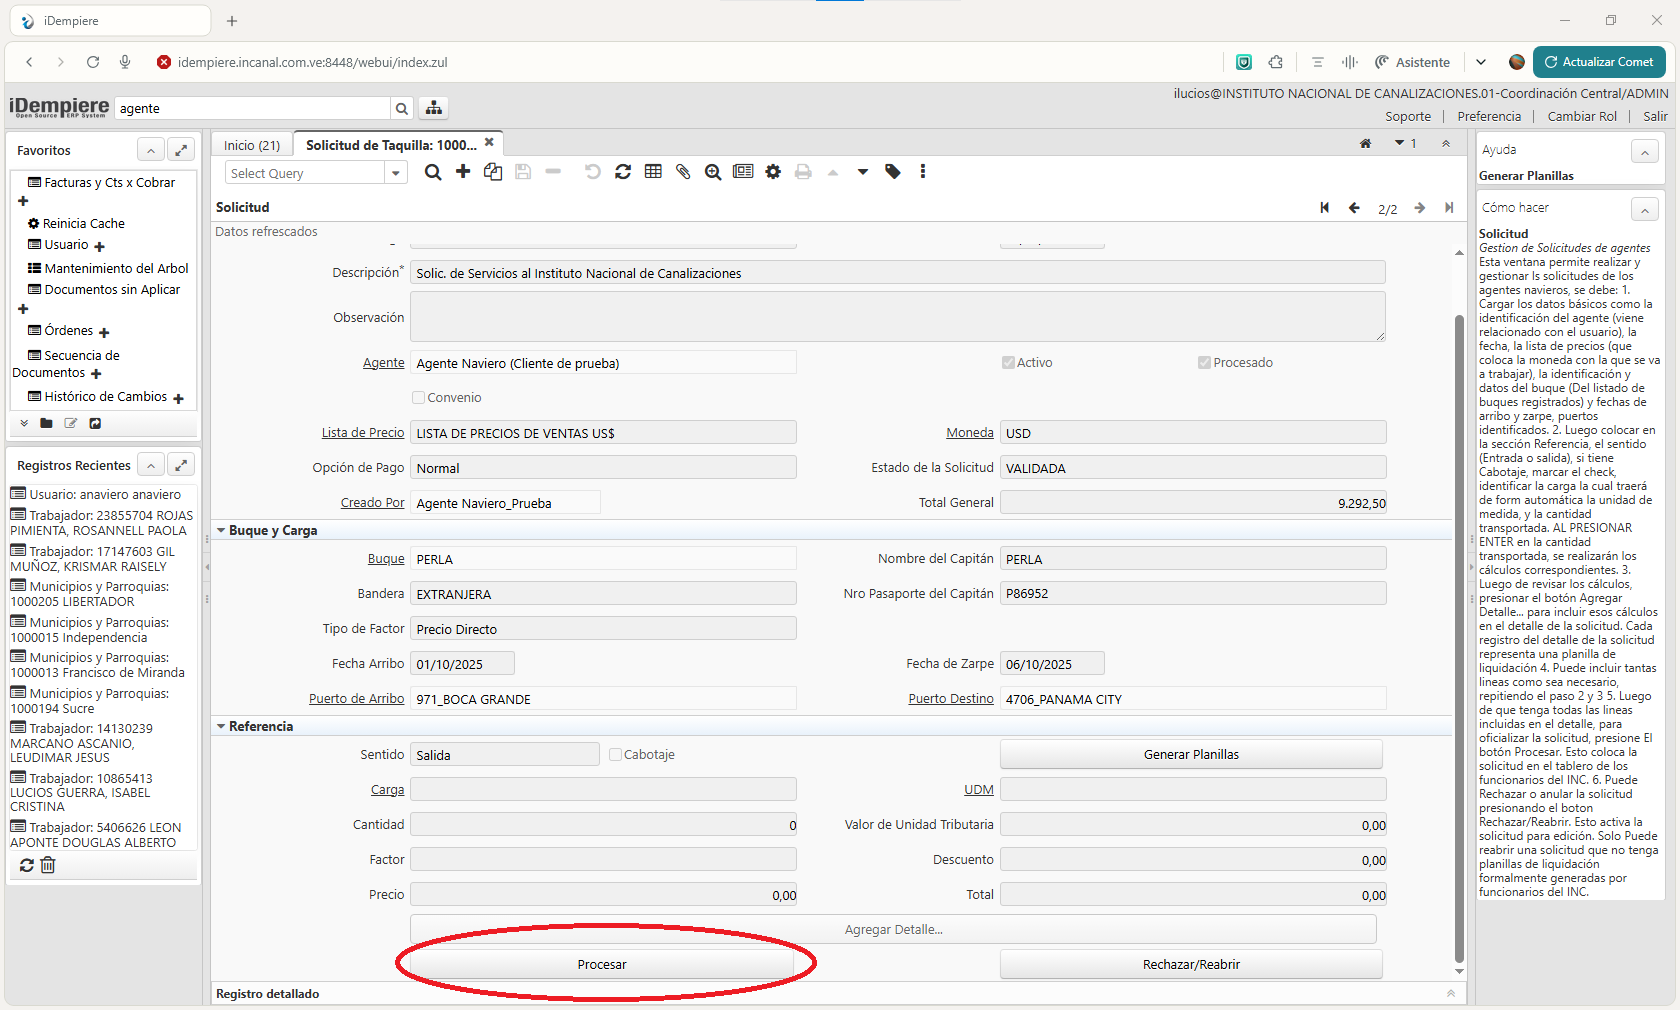
Task: Go to the previous record arrow
Action: point(1354,208)
